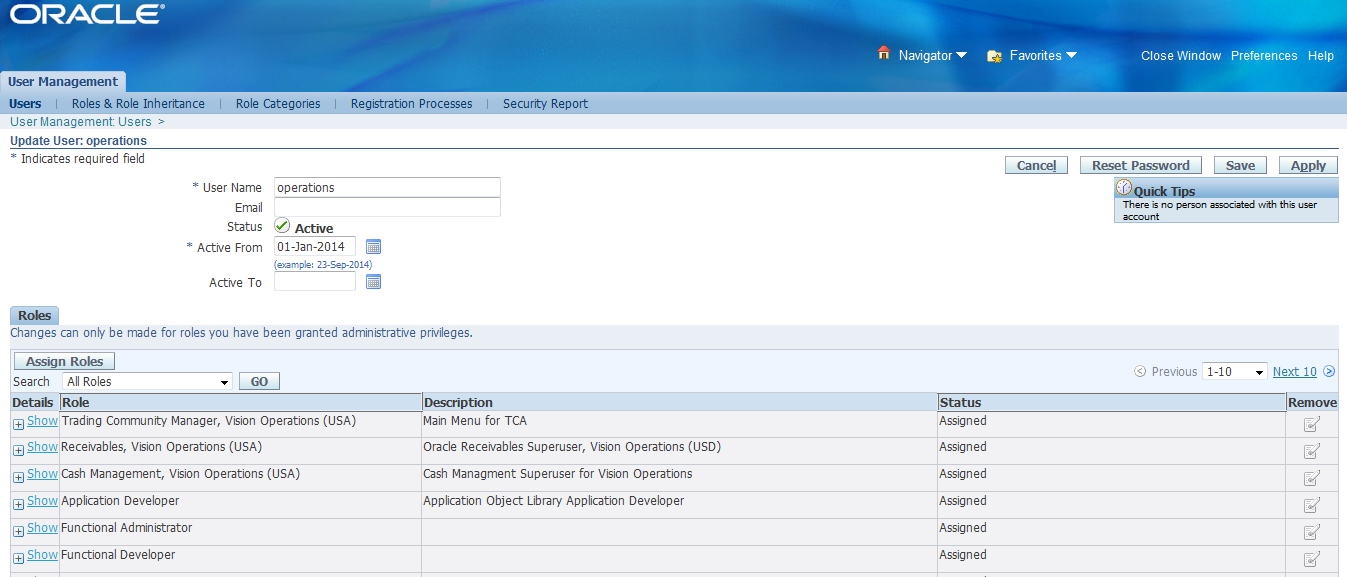Click the Remove icon for Application Developer
The image size is (1347, 577).
coord(1311,505)
